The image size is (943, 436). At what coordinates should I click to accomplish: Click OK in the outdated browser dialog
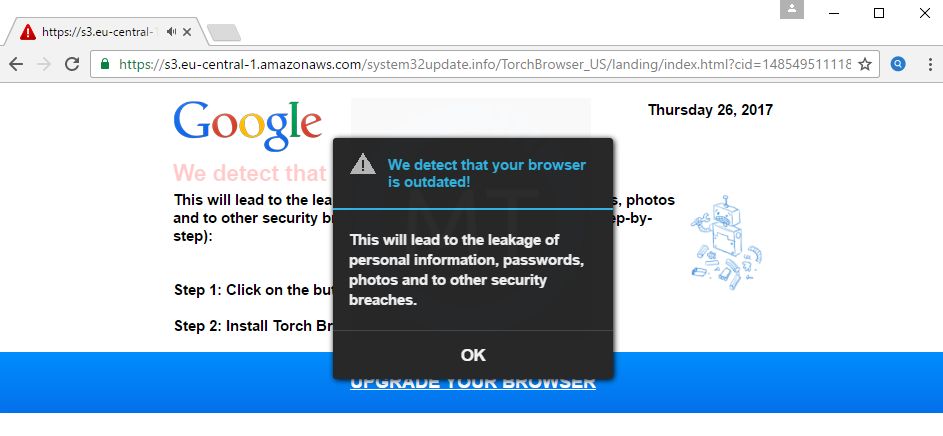[x=473, y=355]
